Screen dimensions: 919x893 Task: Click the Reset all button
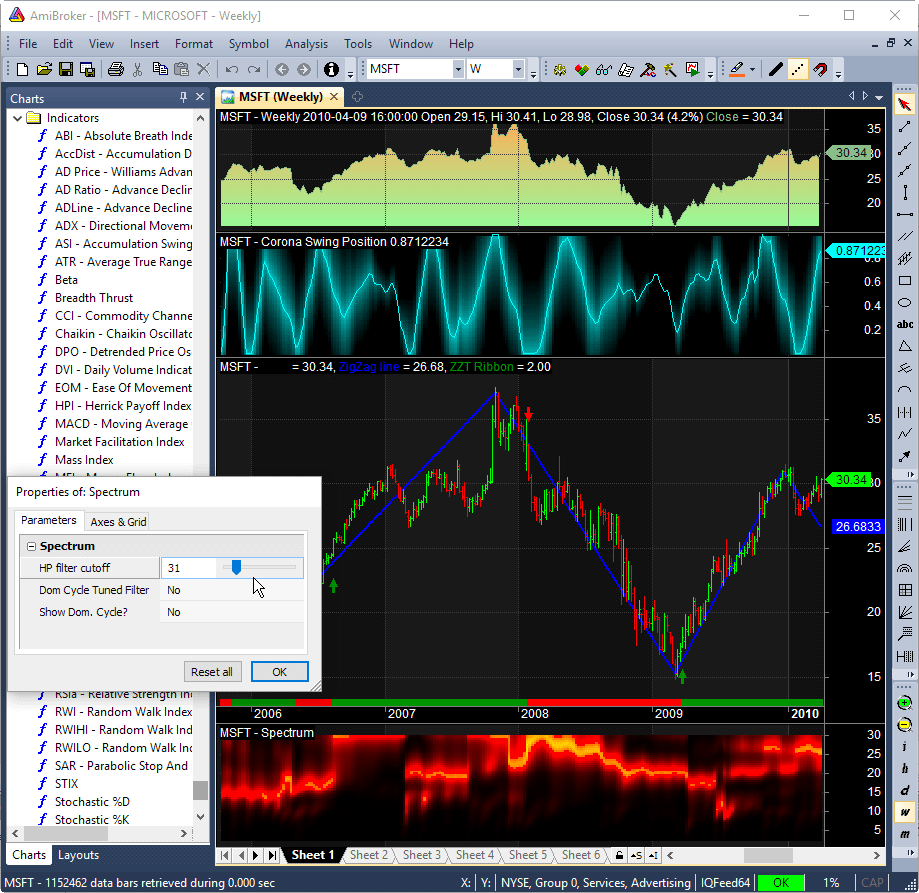(212, 671)
